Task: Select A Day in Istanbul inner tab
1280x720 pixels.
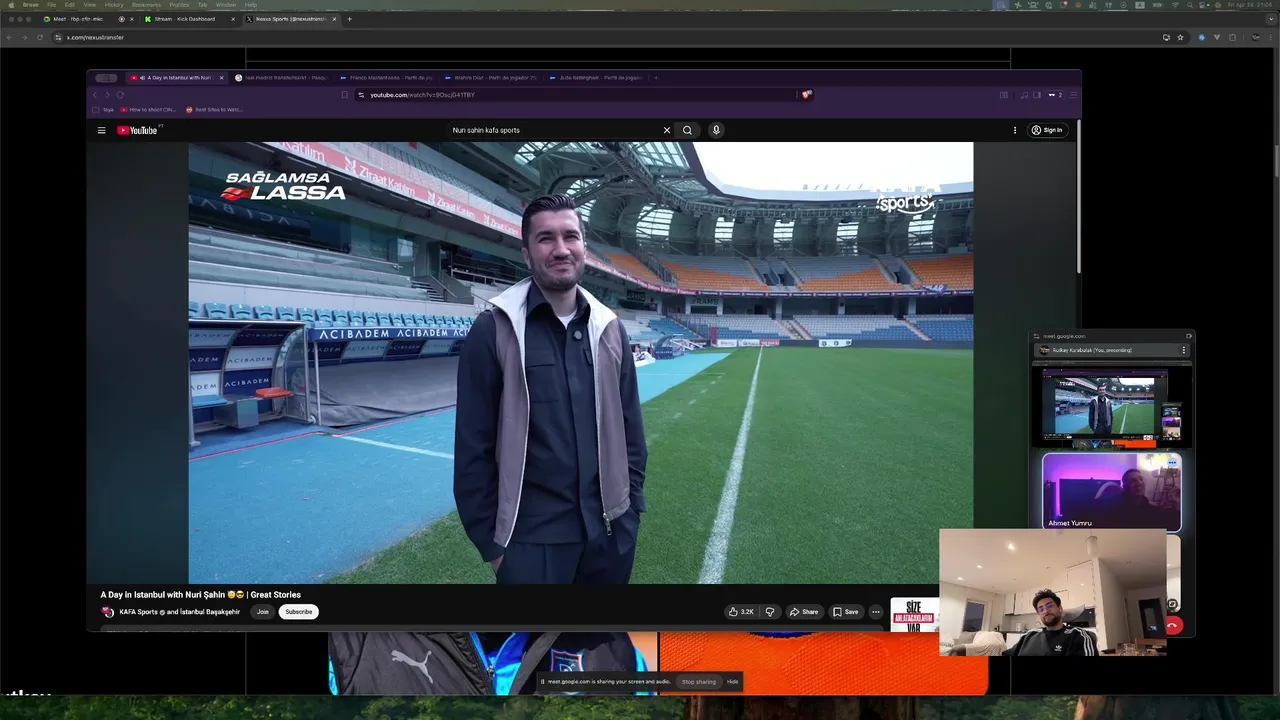Action: pyautogui.click(x=176, y=77)
